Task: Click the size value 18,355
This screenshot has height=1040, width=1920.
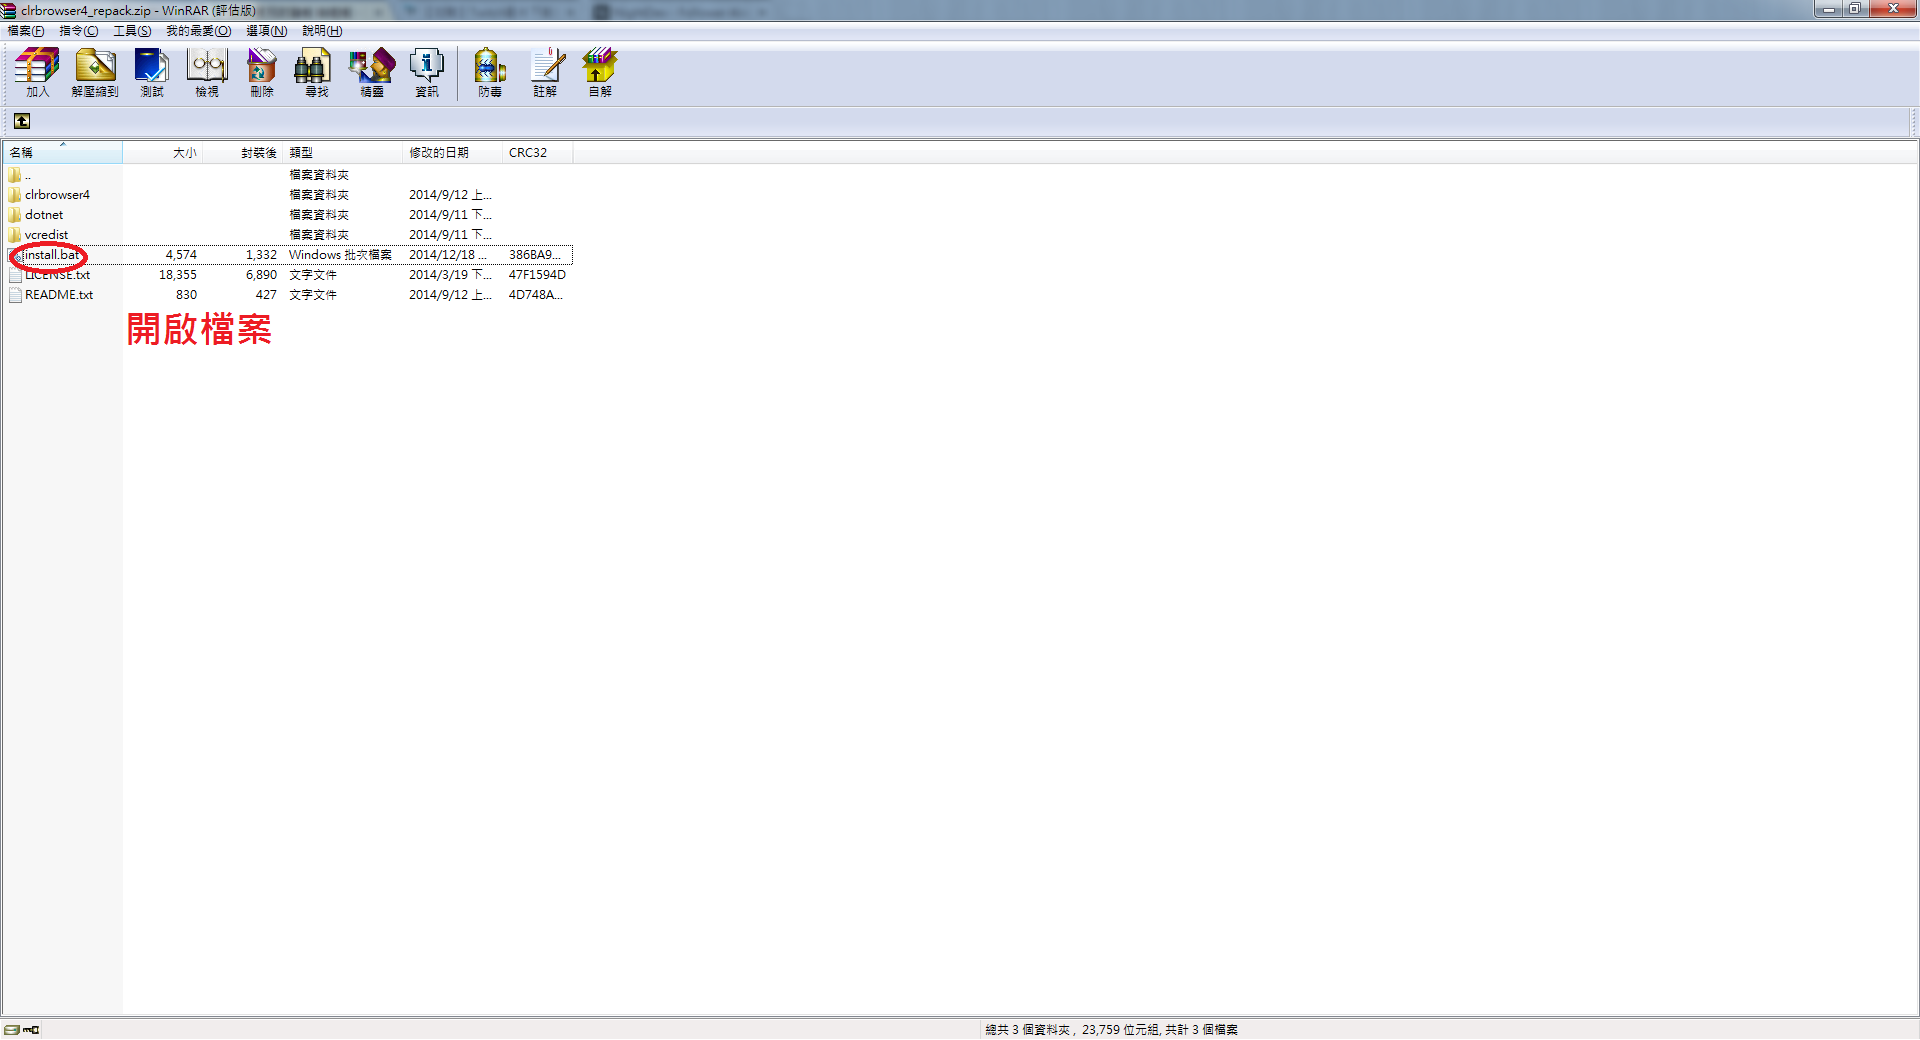Action: pos(178,275)
